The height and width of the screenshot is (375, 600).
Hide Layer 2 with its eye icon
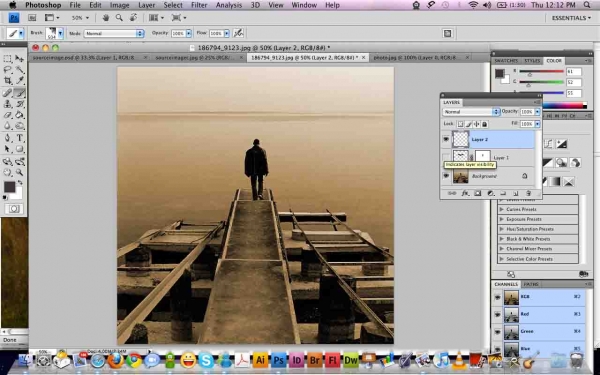tap(446, 140)
